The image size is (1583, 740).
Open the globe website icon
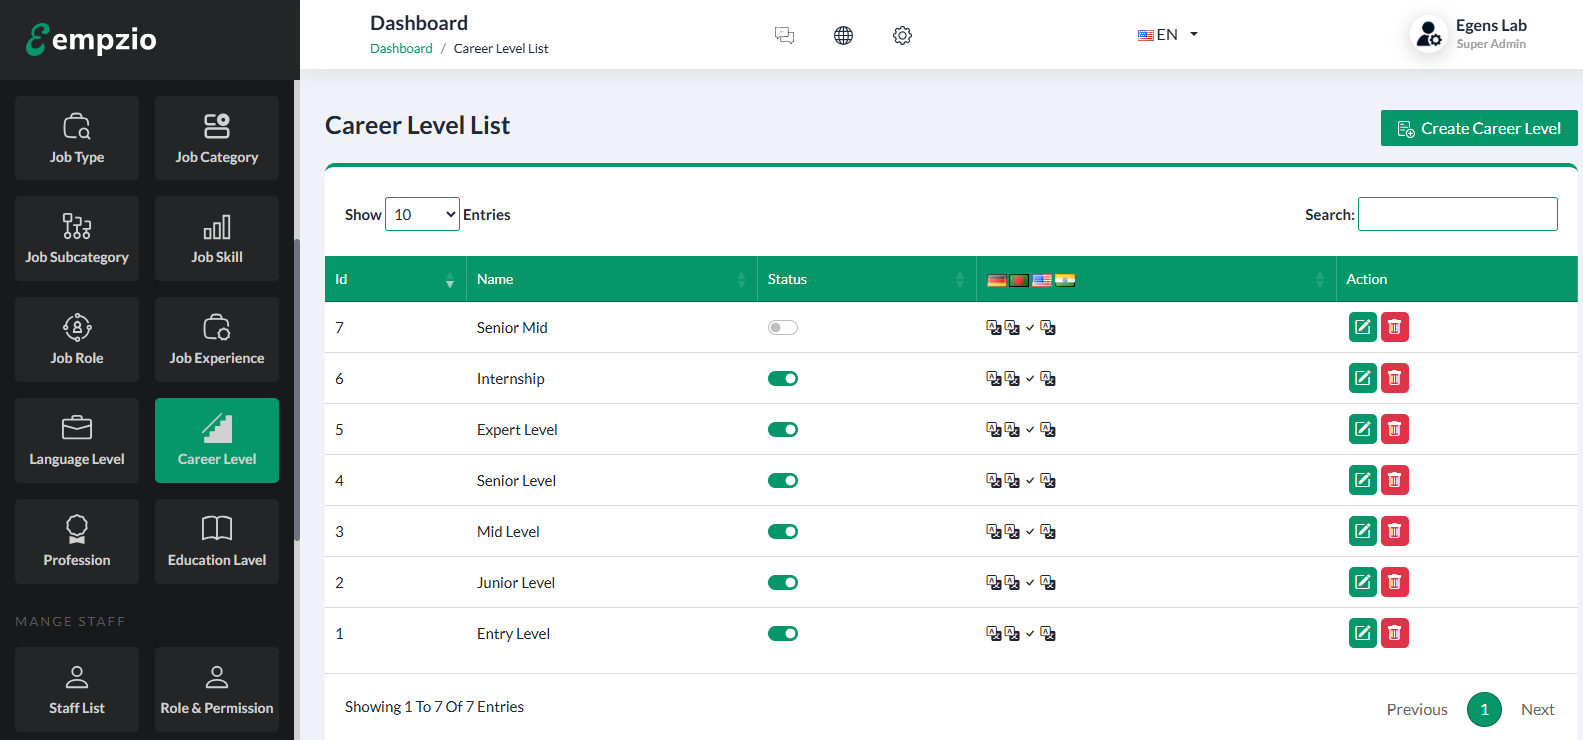click(843, 36)
